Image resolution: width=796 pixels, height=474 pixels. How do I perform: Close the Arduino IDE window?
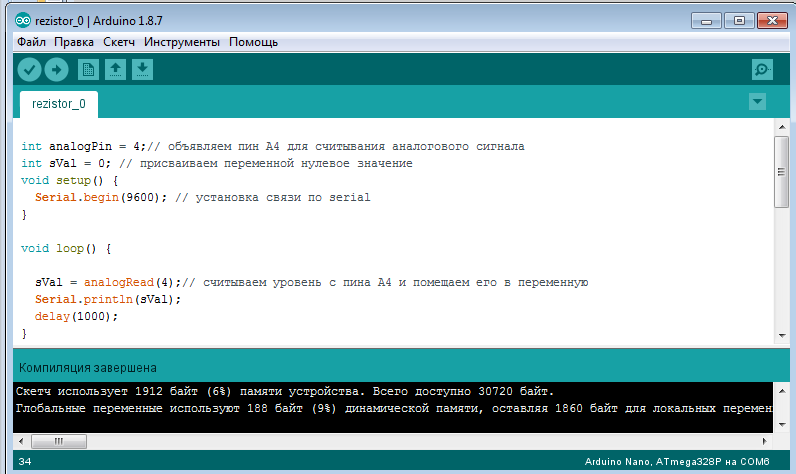772,21
